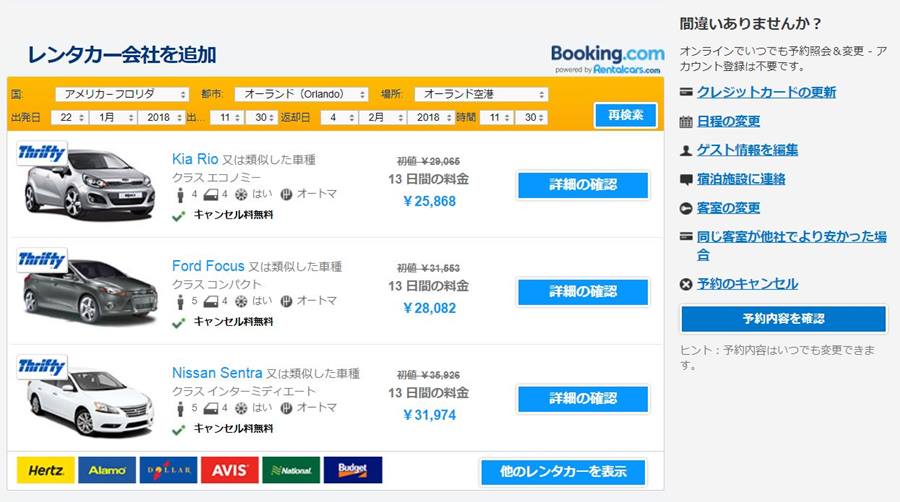Screen dimensions: 900x502
Task: Click the car door icon on Kia Rio row
Action: (x=211, y=194)
